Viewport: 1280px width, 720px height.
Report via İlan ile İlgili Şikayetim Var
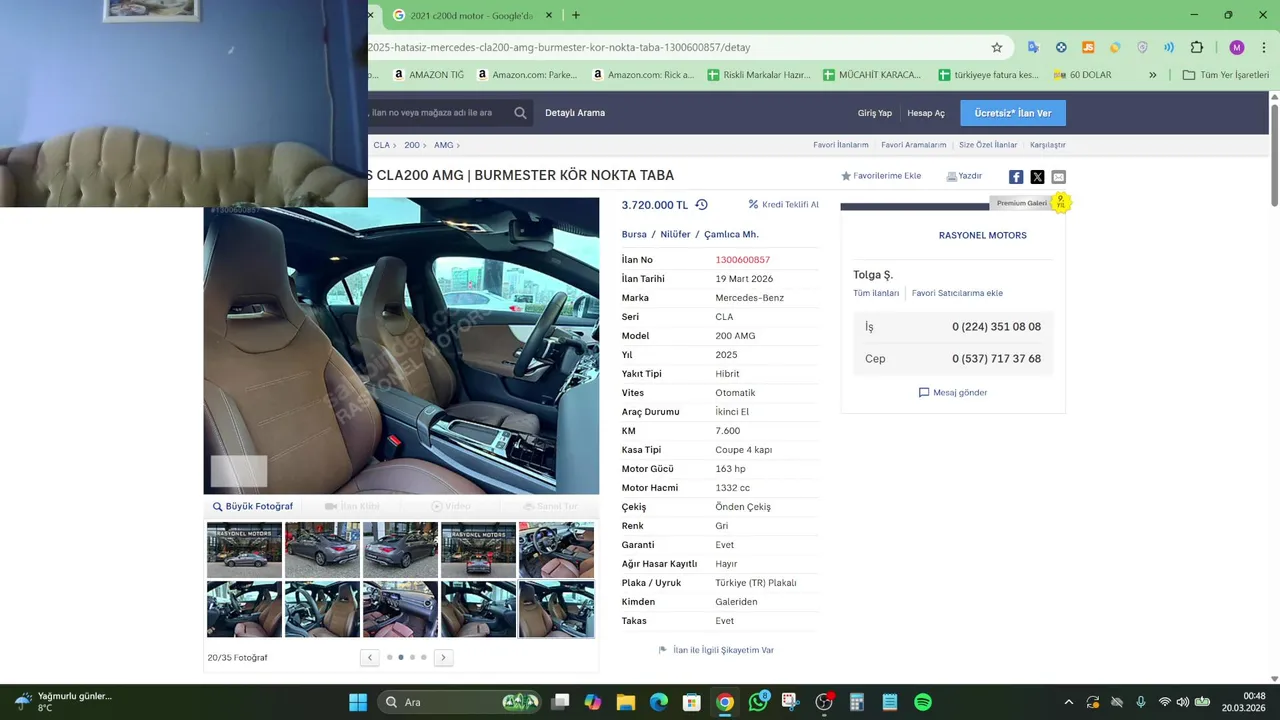(716, 650)
